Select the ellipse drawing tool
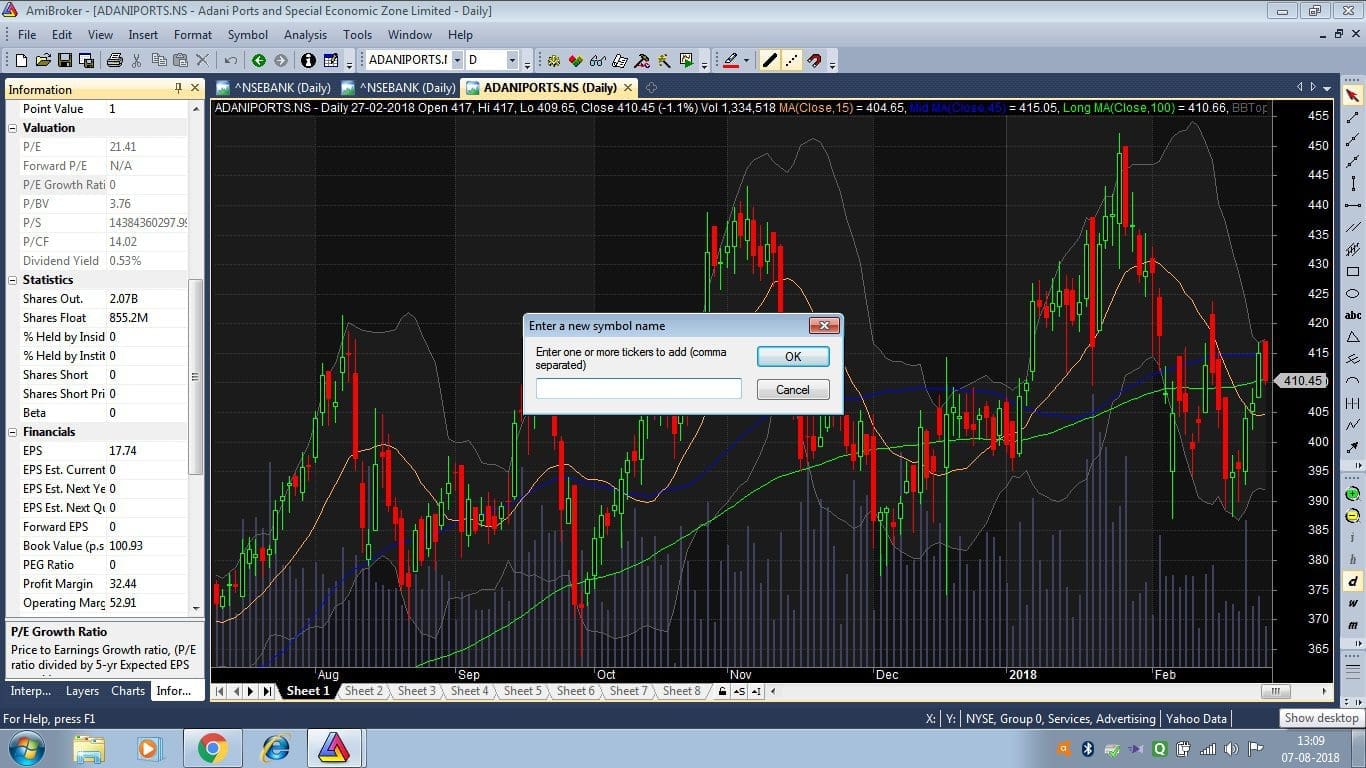1366x768 pixels. tap(1353, 294)
